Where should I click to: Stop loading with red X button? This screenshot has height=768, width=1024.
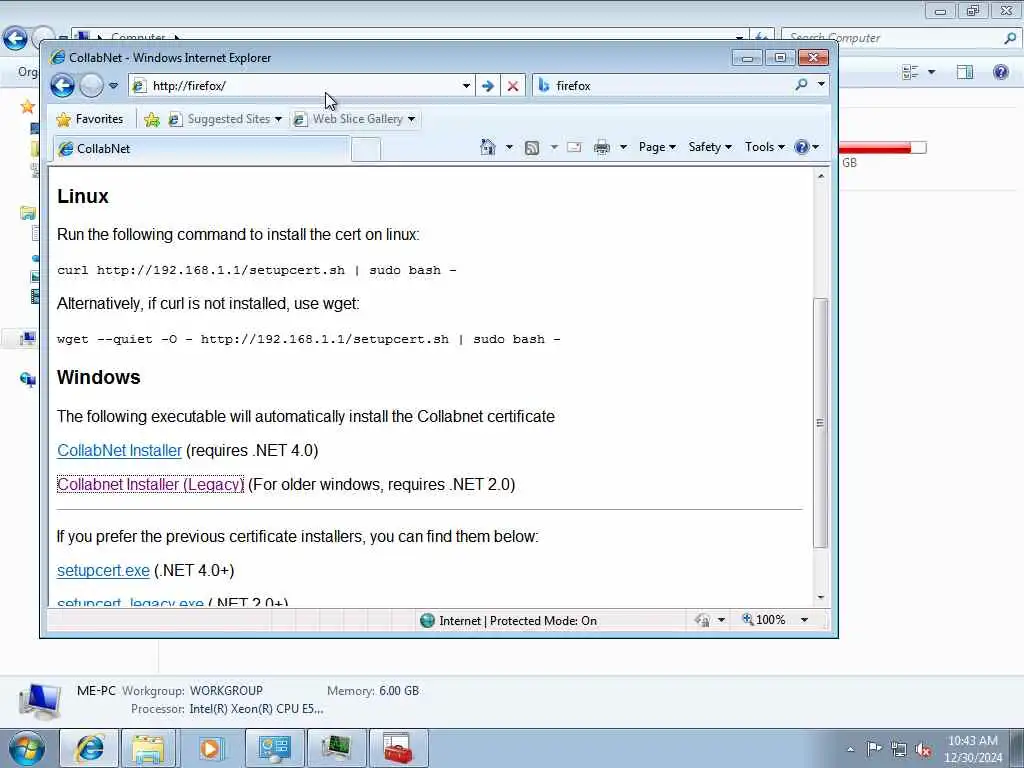(513, 86)
